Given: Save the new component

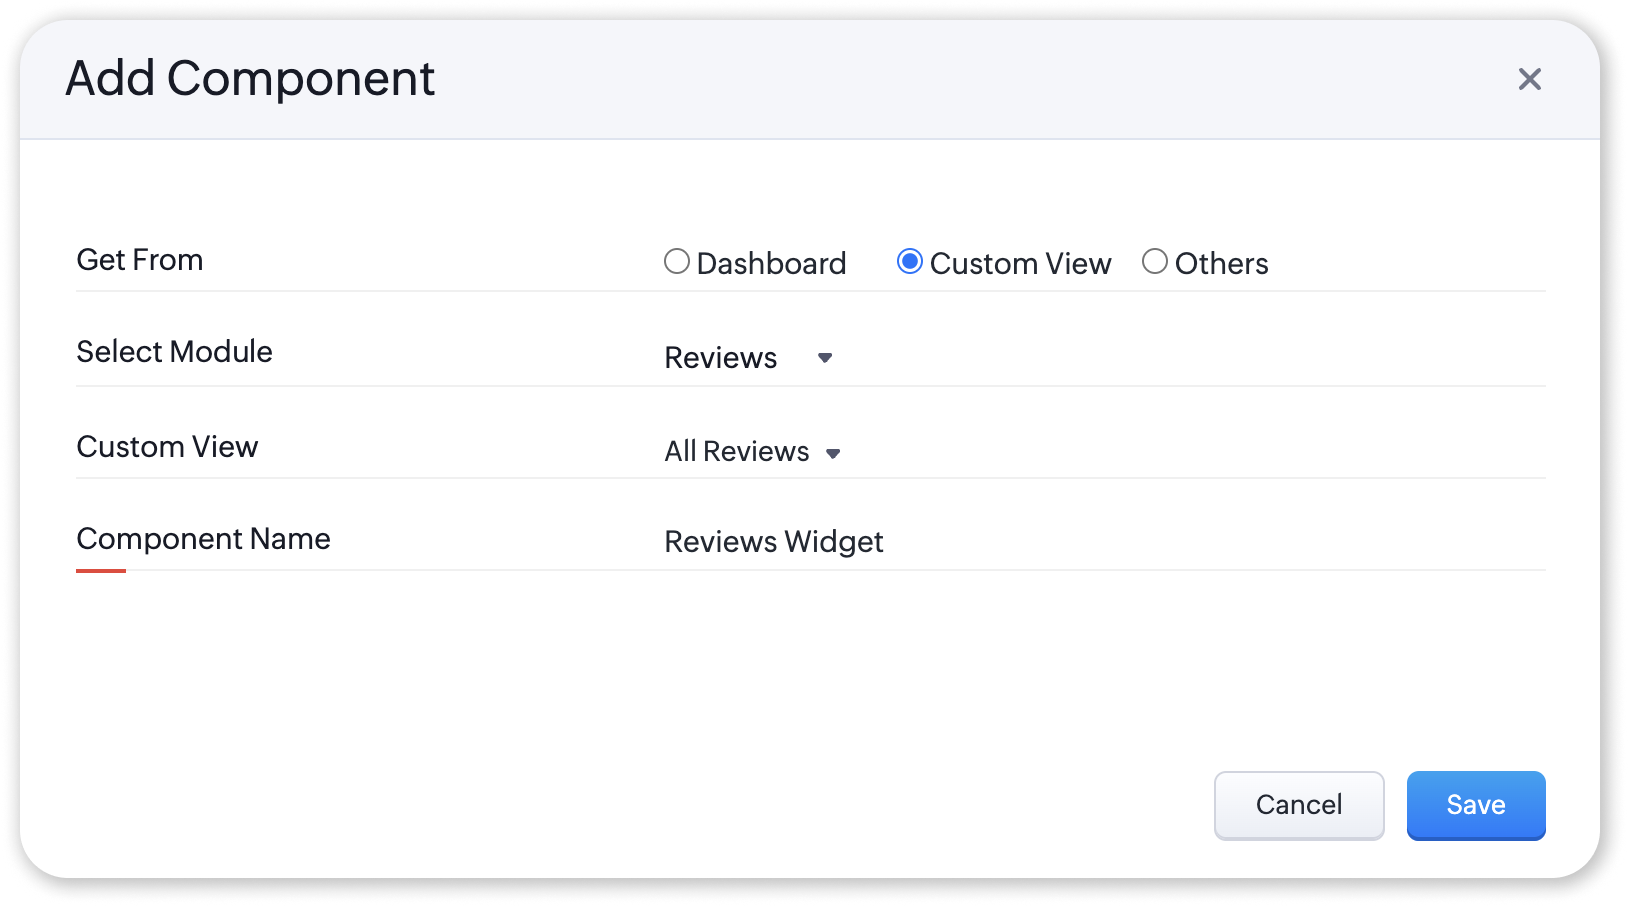Looking at the screenshot, I should click(x=1475, y=805).
